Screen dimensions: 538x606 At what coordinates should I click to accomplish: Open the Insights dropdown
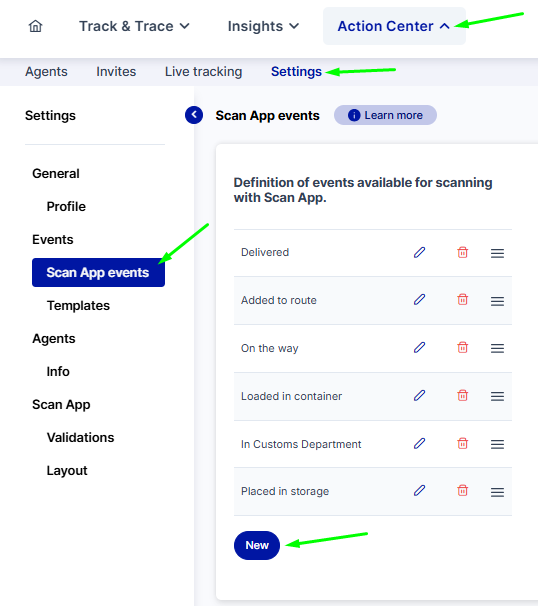point(263,26)
